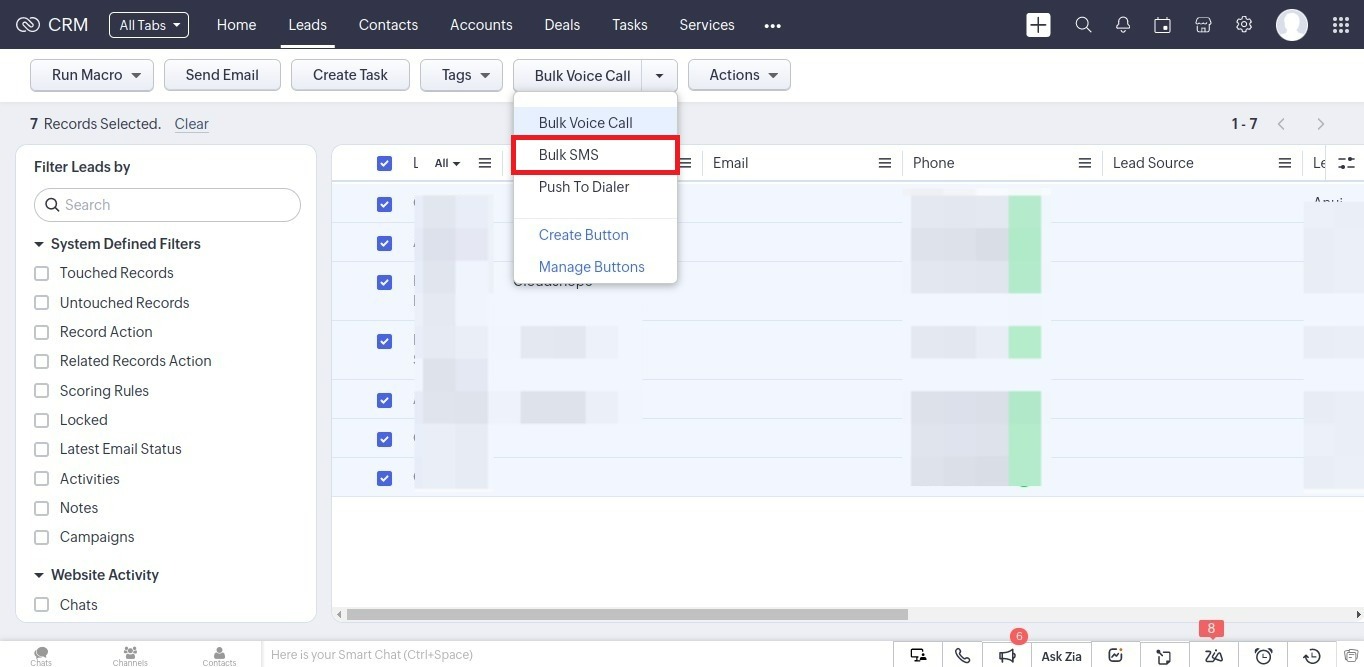Screen dimensions: 1364x667
Task: Open the notifications bell icon
Action: (1123, 25)
